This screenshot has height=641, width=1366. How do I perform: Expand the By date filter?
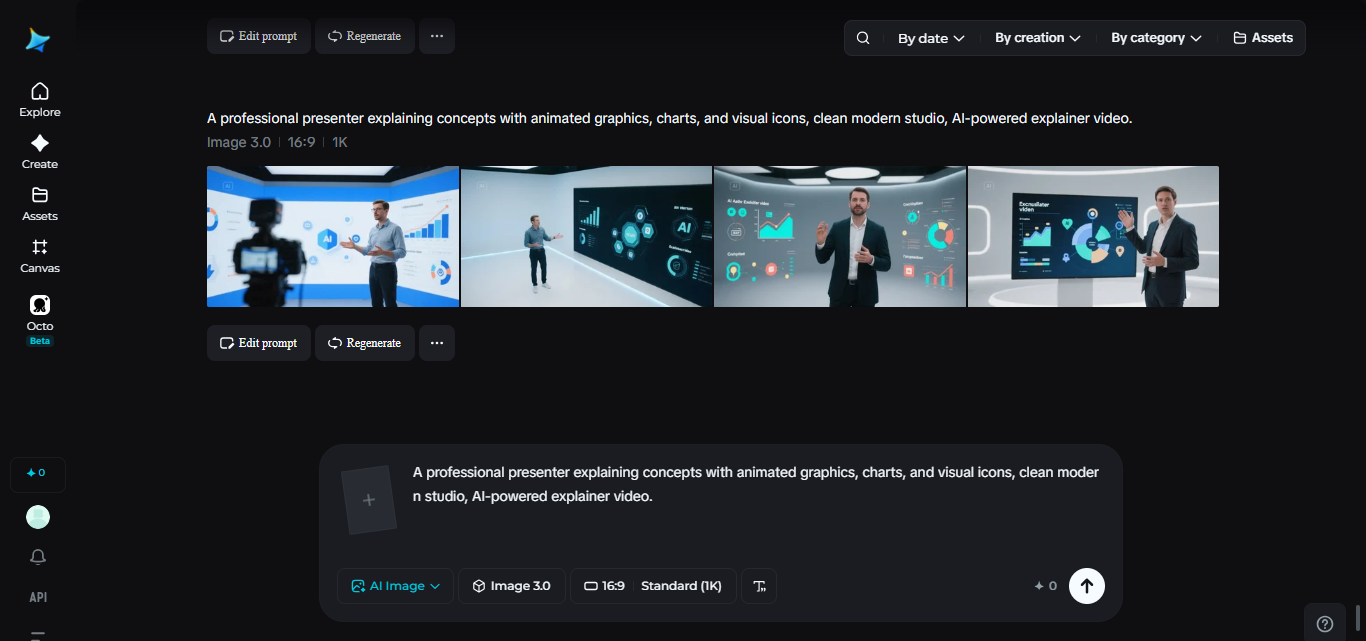coord(931,38)
